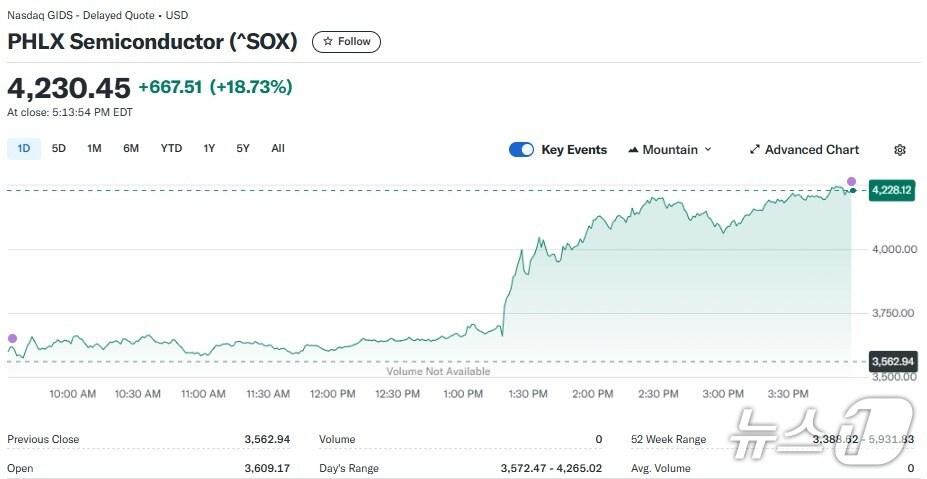Select the 1D time range tab

24,149
